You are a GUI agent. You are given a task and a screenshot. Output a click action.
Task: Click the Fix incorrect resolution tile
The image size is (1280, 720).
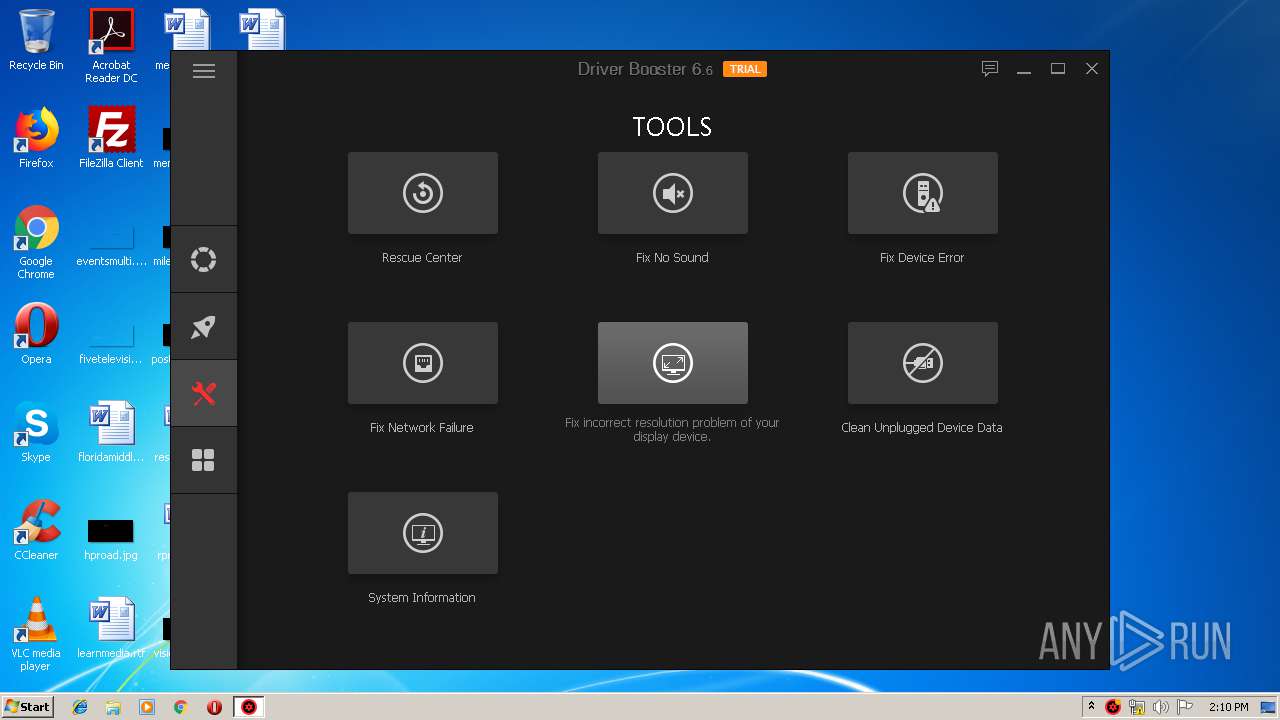[673, 363]
